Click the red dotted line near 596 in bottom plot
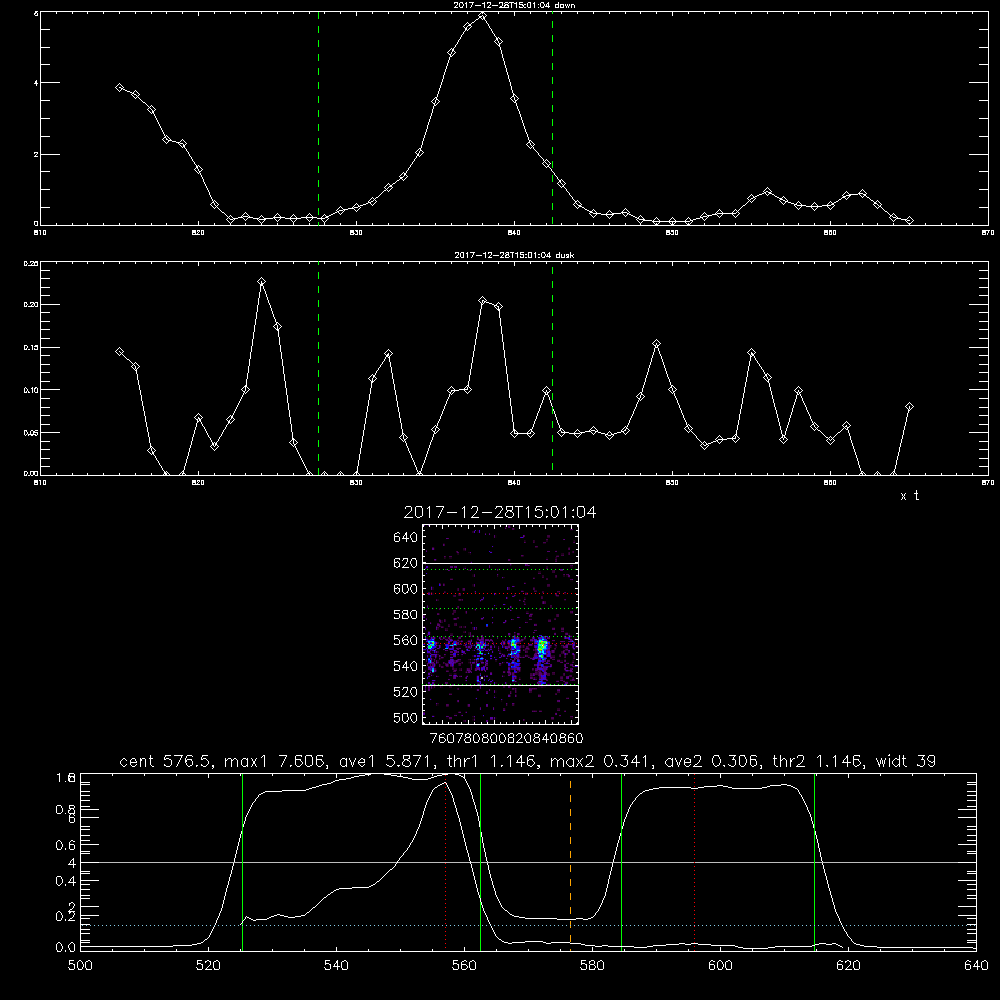This screenshot has width=1000, height=1000. [x=695, y=861]
